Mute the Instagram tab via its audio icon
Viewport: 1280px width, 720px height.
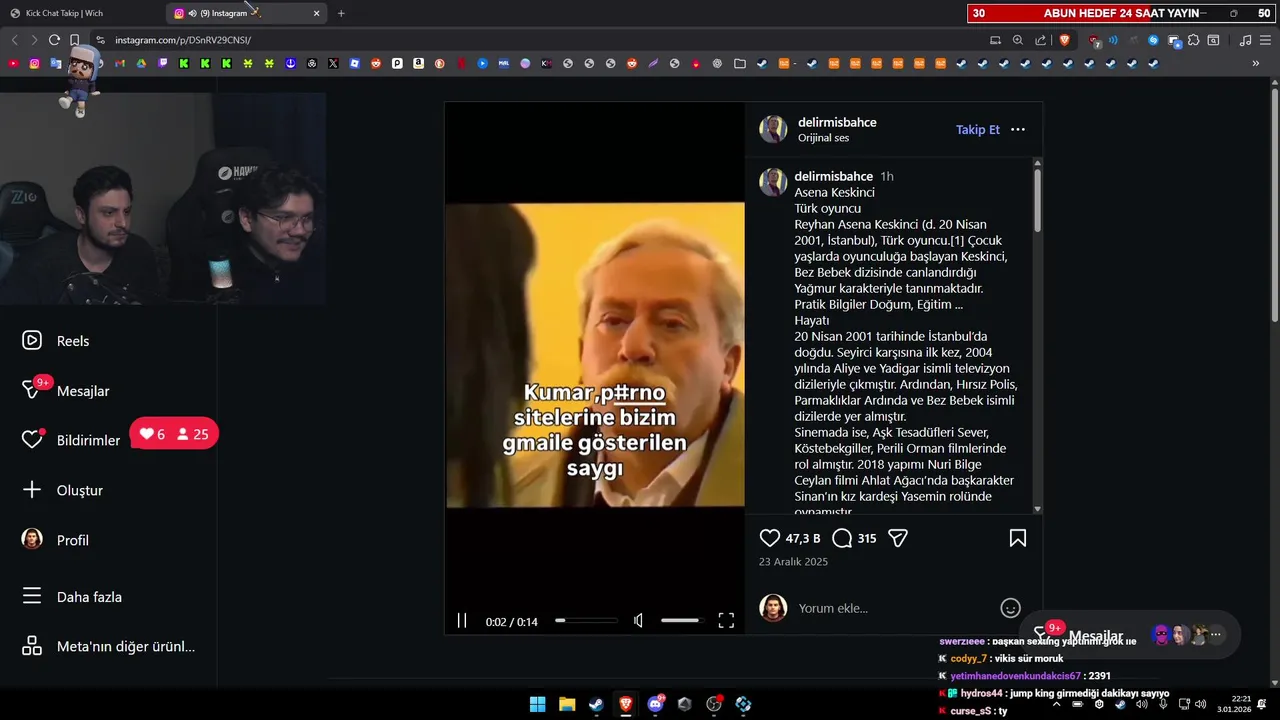[192, 13]
